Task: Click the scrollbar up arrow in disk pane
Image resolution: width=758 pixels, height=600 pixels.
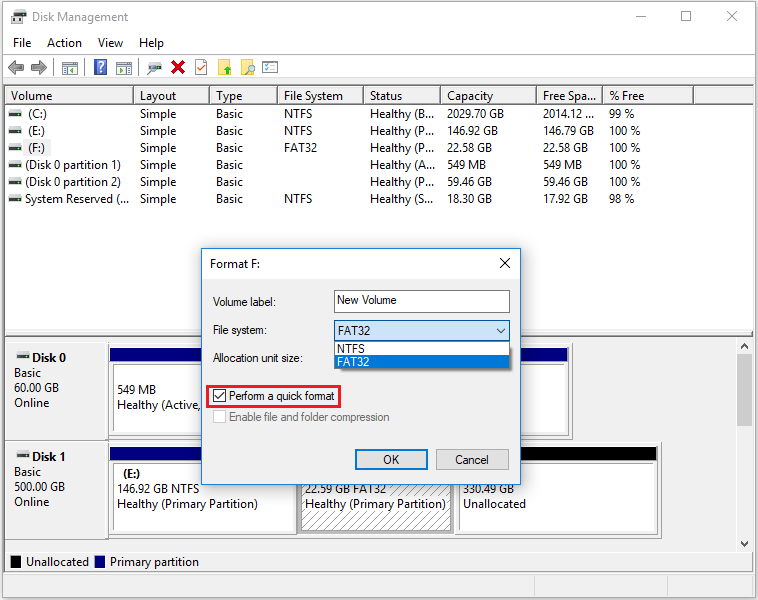Action: click(x=744, y=346)
